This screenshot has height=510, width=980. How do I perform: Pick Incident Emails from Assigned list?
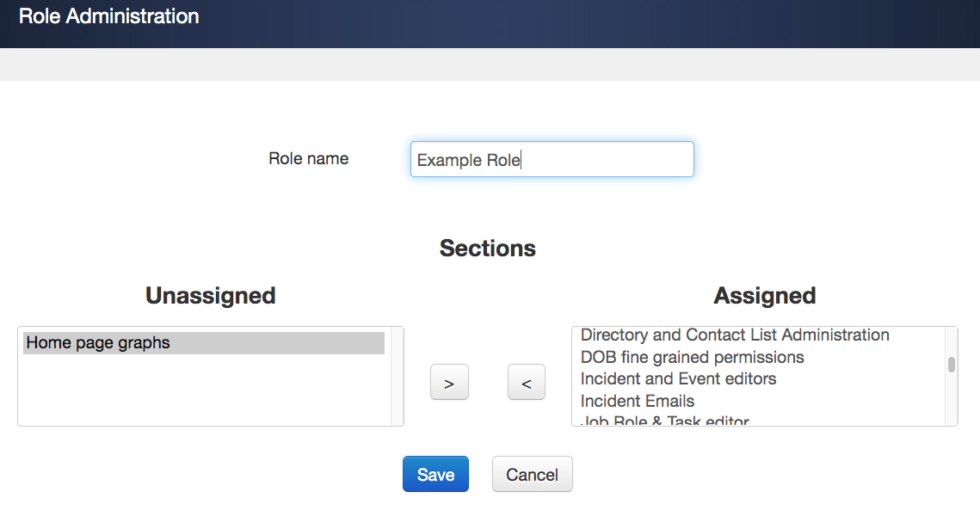637,401
